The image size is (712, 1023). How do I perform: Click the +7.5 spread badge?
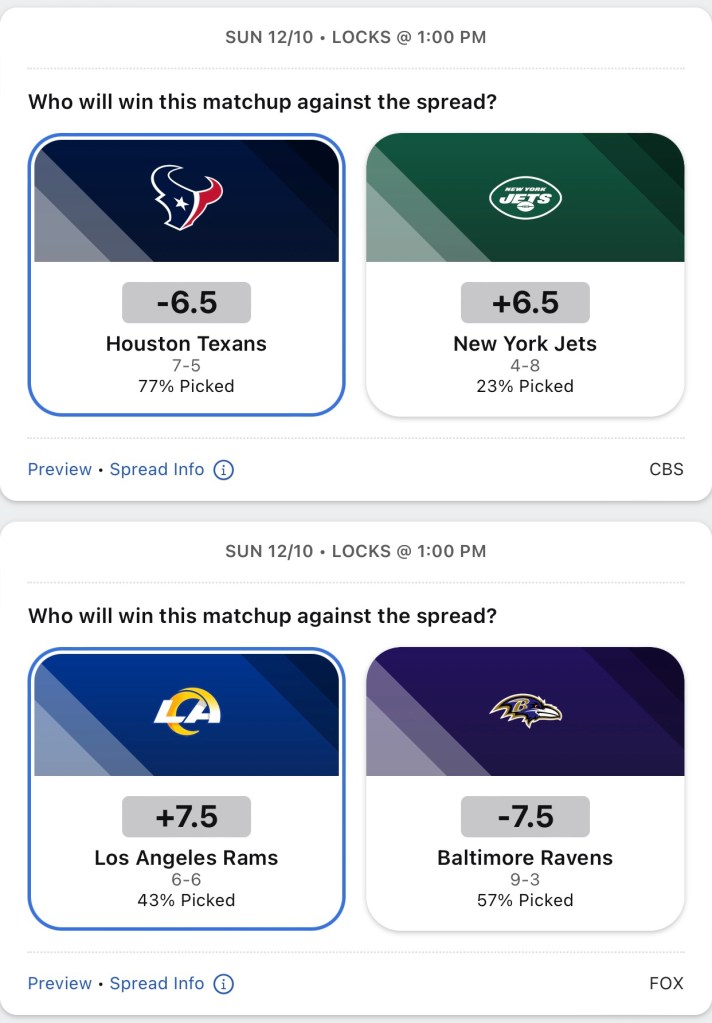187,816
